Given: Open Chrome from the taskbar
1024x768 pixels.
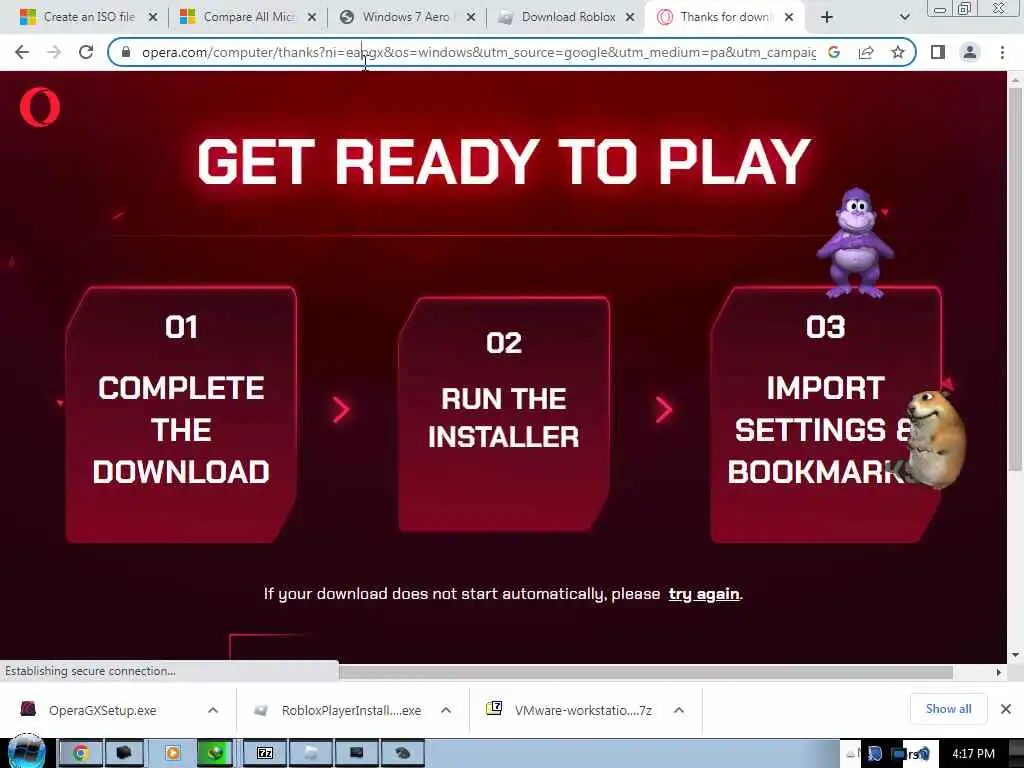Looking at the screenshot, I should point(80,753).
